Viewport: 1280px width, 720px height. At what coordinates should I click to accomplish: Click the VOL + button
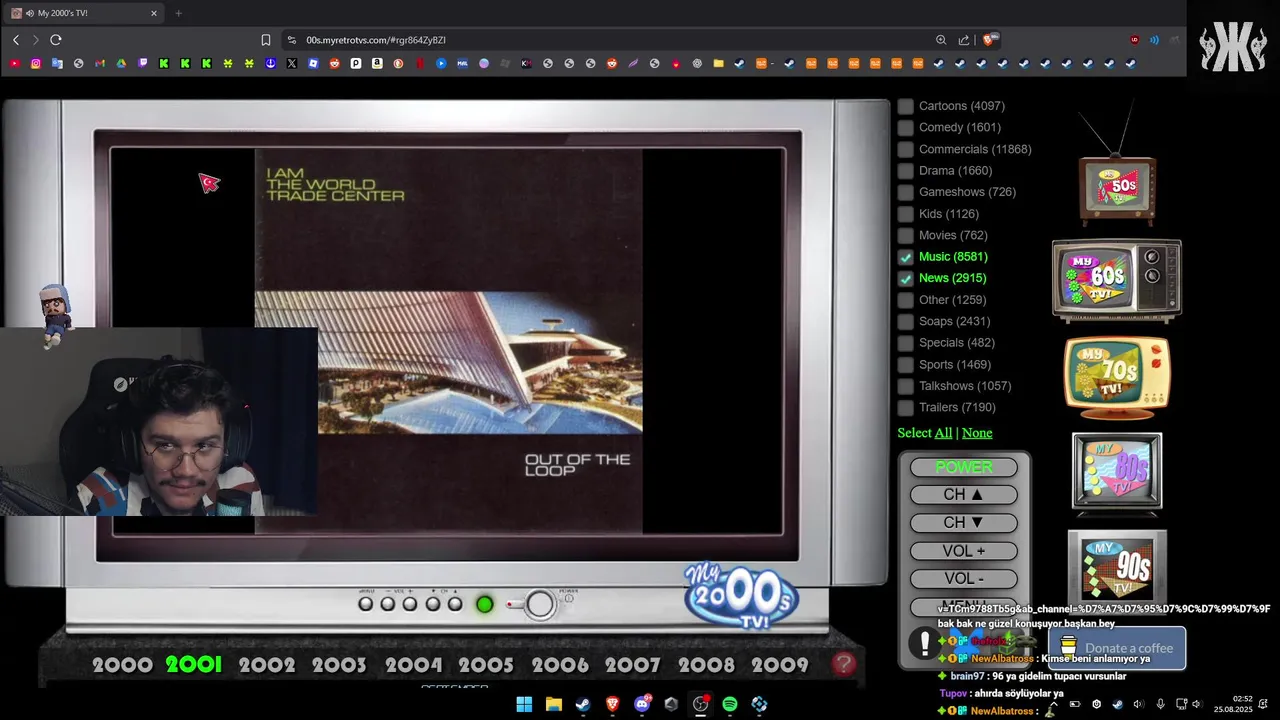[x=964, y=551]
